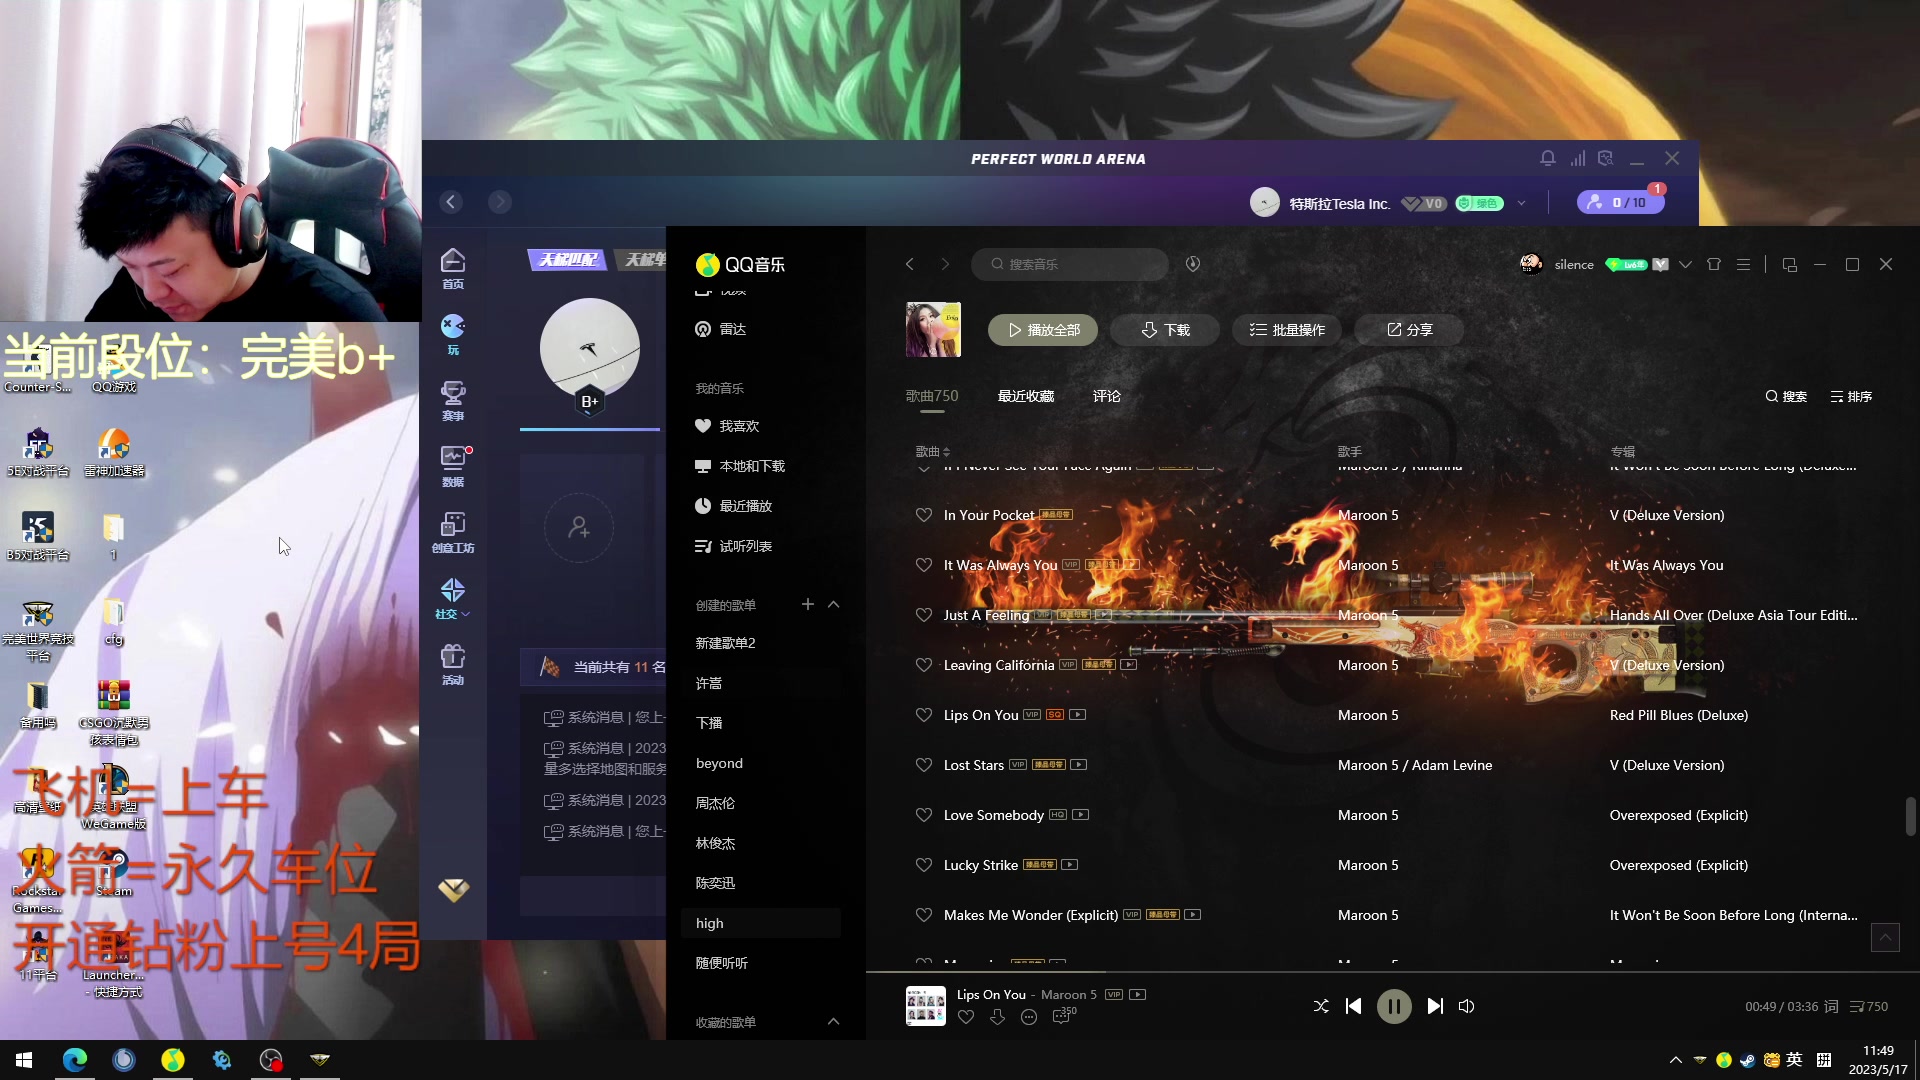Navigate forward in QQ Music

(945, 264)
